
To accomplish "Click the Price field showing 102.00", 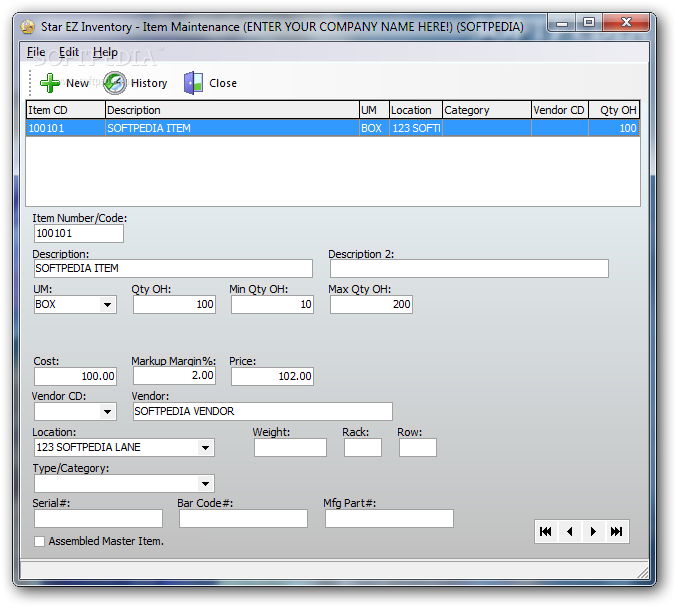I will click(x=272, y=376).
